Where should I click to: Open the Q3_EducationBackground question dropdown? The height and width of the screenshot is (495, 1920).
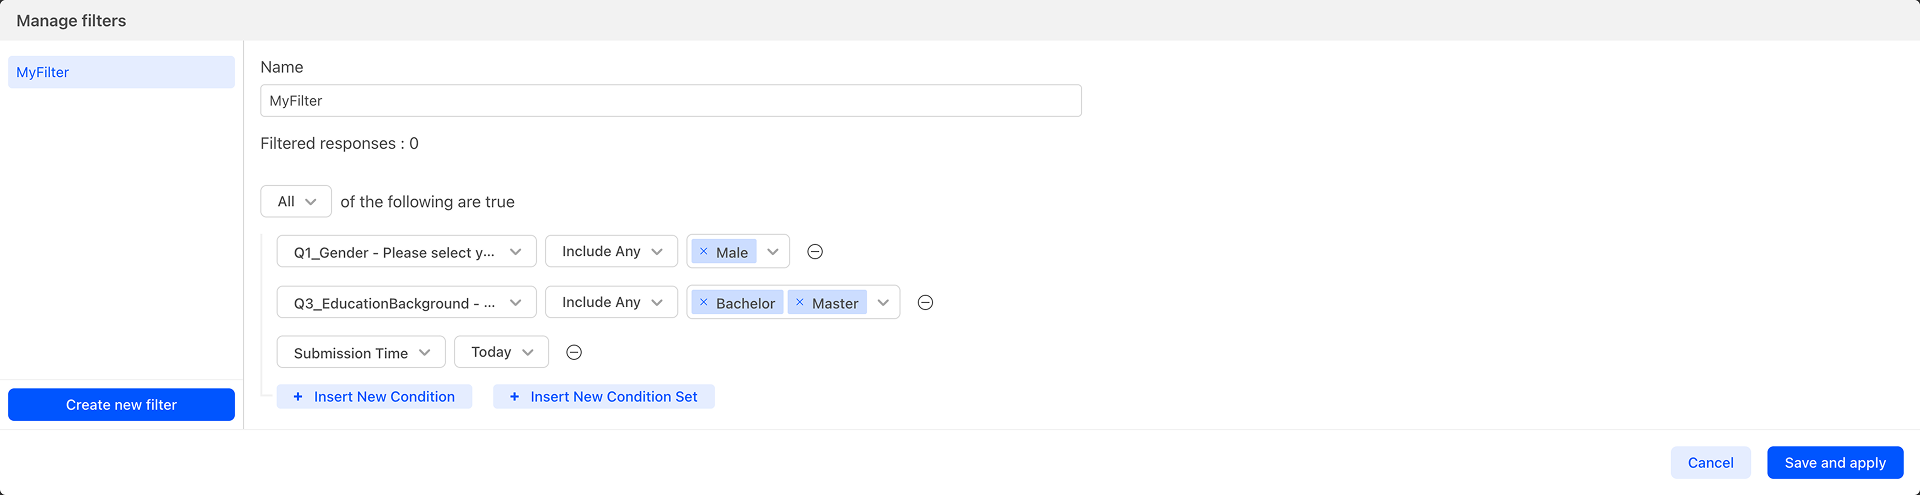[406, 302]
